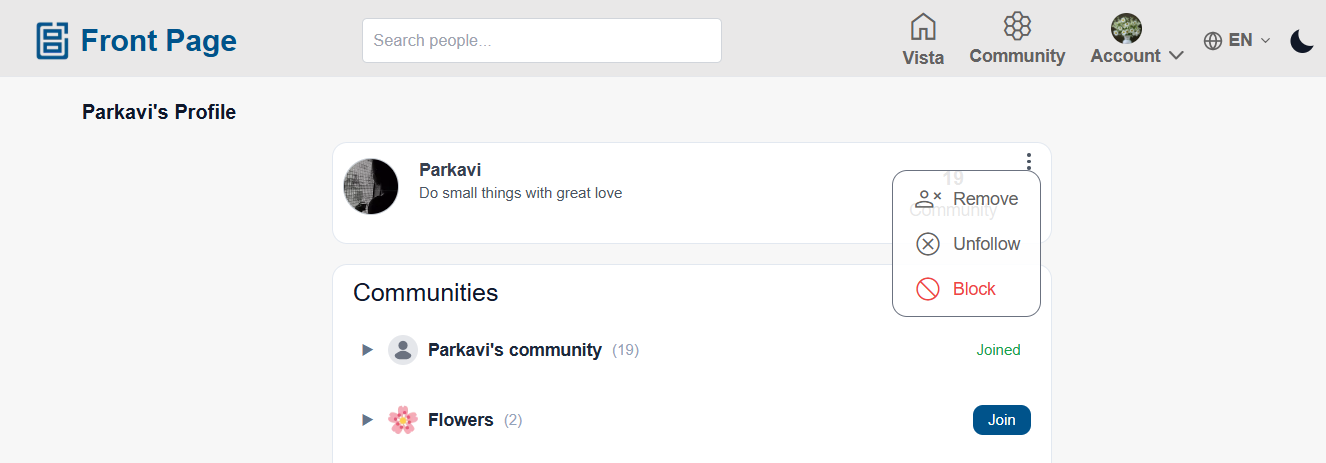1326x463 pixels.
Task: Expand the Flowers community arrow
Action: (367, 420)
